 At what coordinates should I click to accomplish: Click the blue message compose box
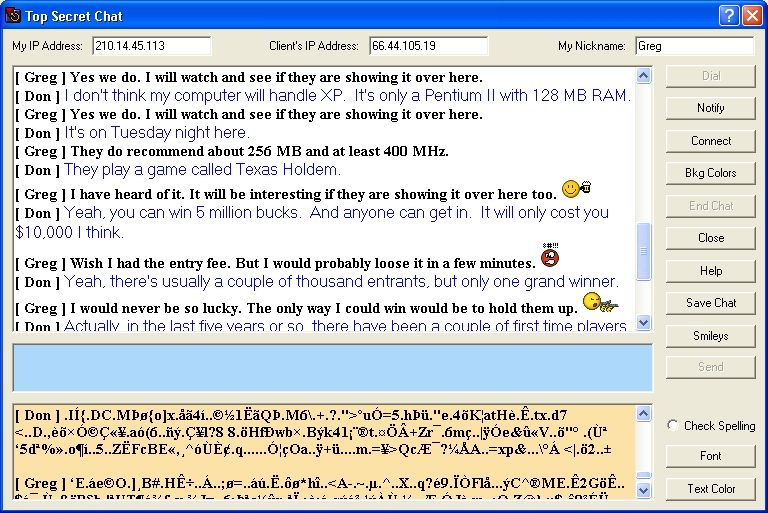[x=333, y=368]
